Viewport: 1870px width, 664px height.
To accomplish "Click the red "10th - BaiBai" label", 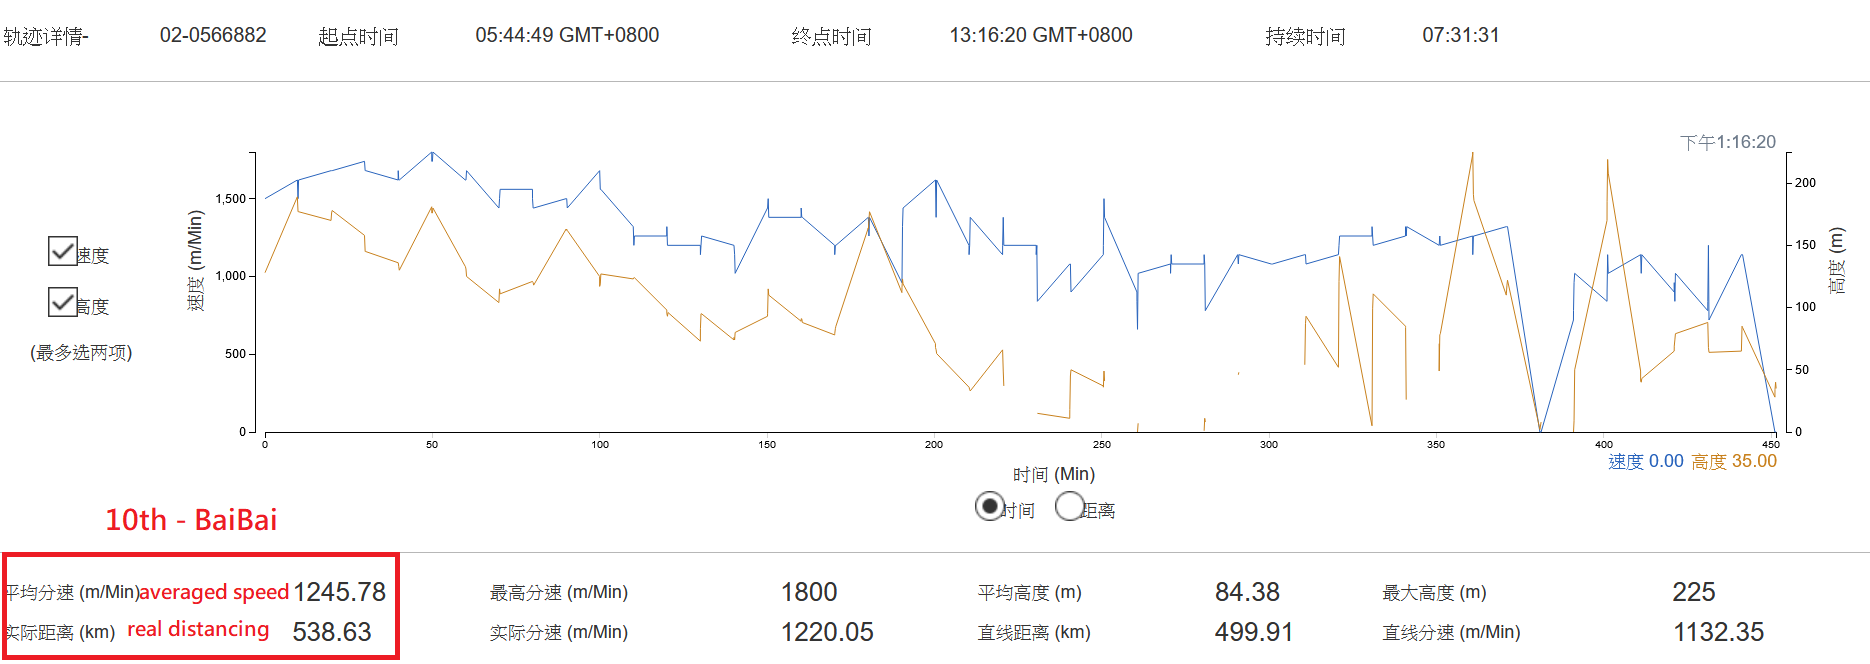I will pos(191,520).
